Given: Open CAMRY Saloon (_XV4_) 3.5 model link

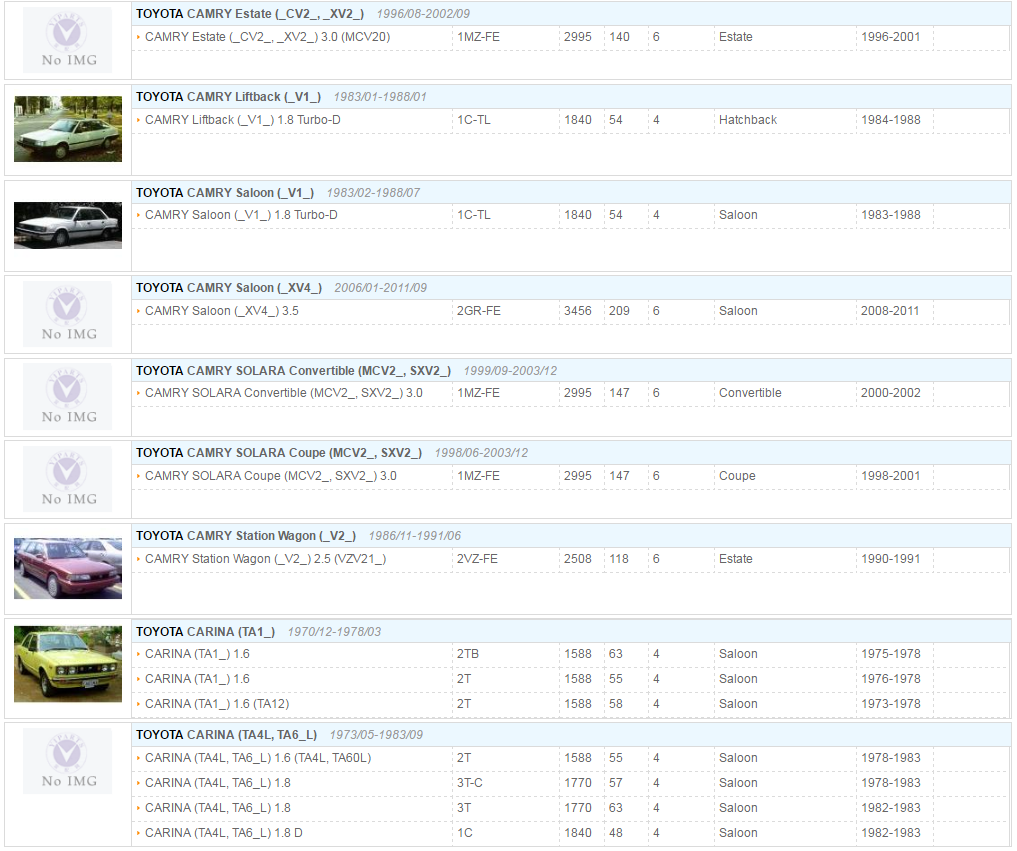Looking at the screenshot, I should click(x=222, y=311).
